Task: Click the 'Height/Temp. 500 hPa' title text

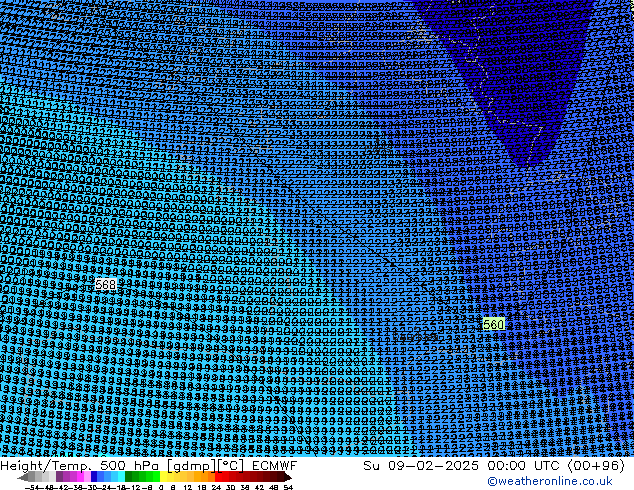Action: click(x=80, y=465)
